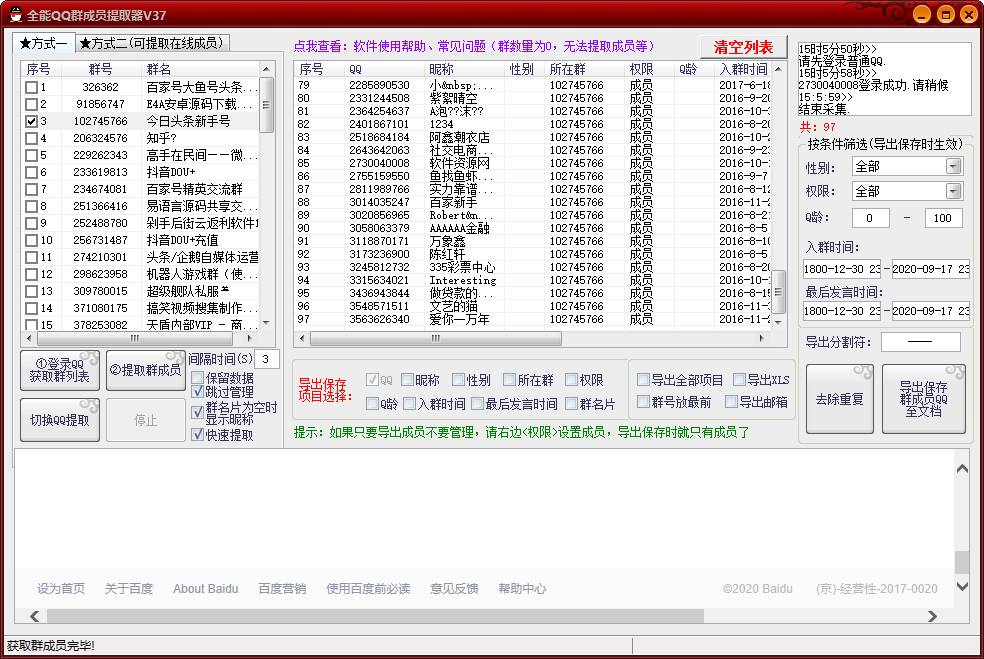The width and height of the screenshot is (984, 659).
Task: Click the QQ penguin icon in title bar
Action: pos(12,14)
